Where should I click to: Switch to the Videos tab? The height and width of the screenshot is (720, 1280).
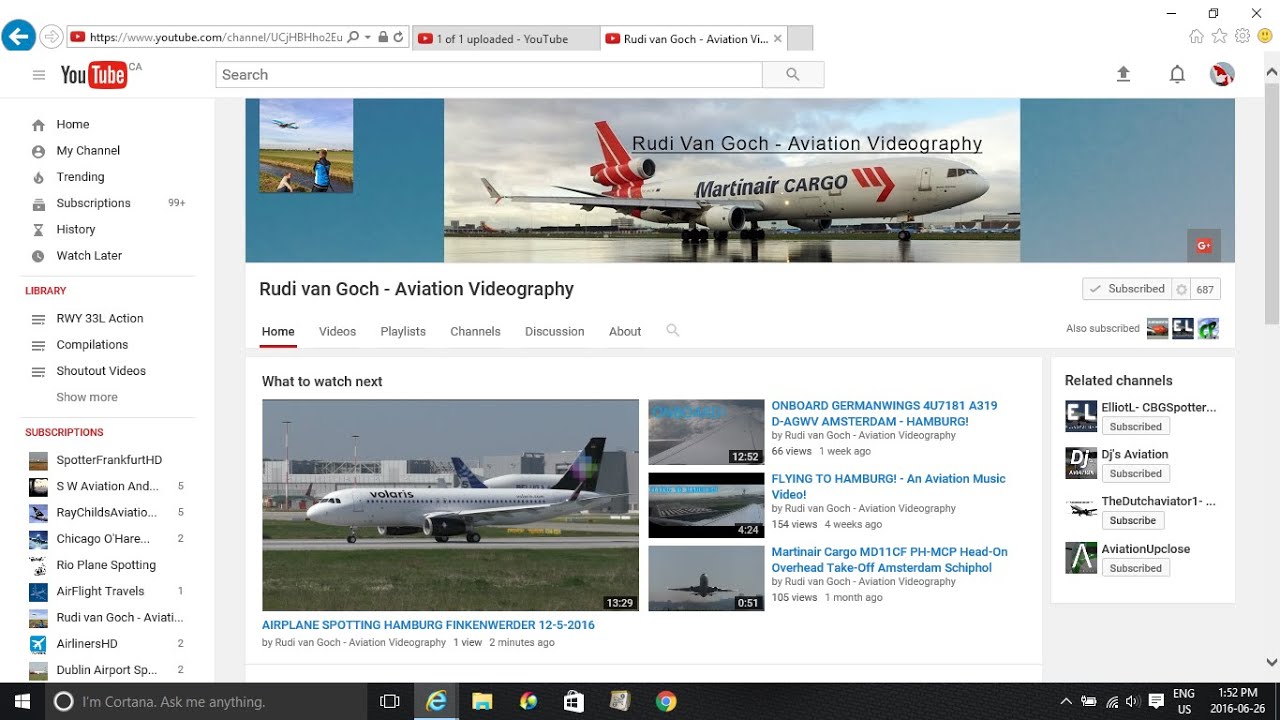click(337, 331)
